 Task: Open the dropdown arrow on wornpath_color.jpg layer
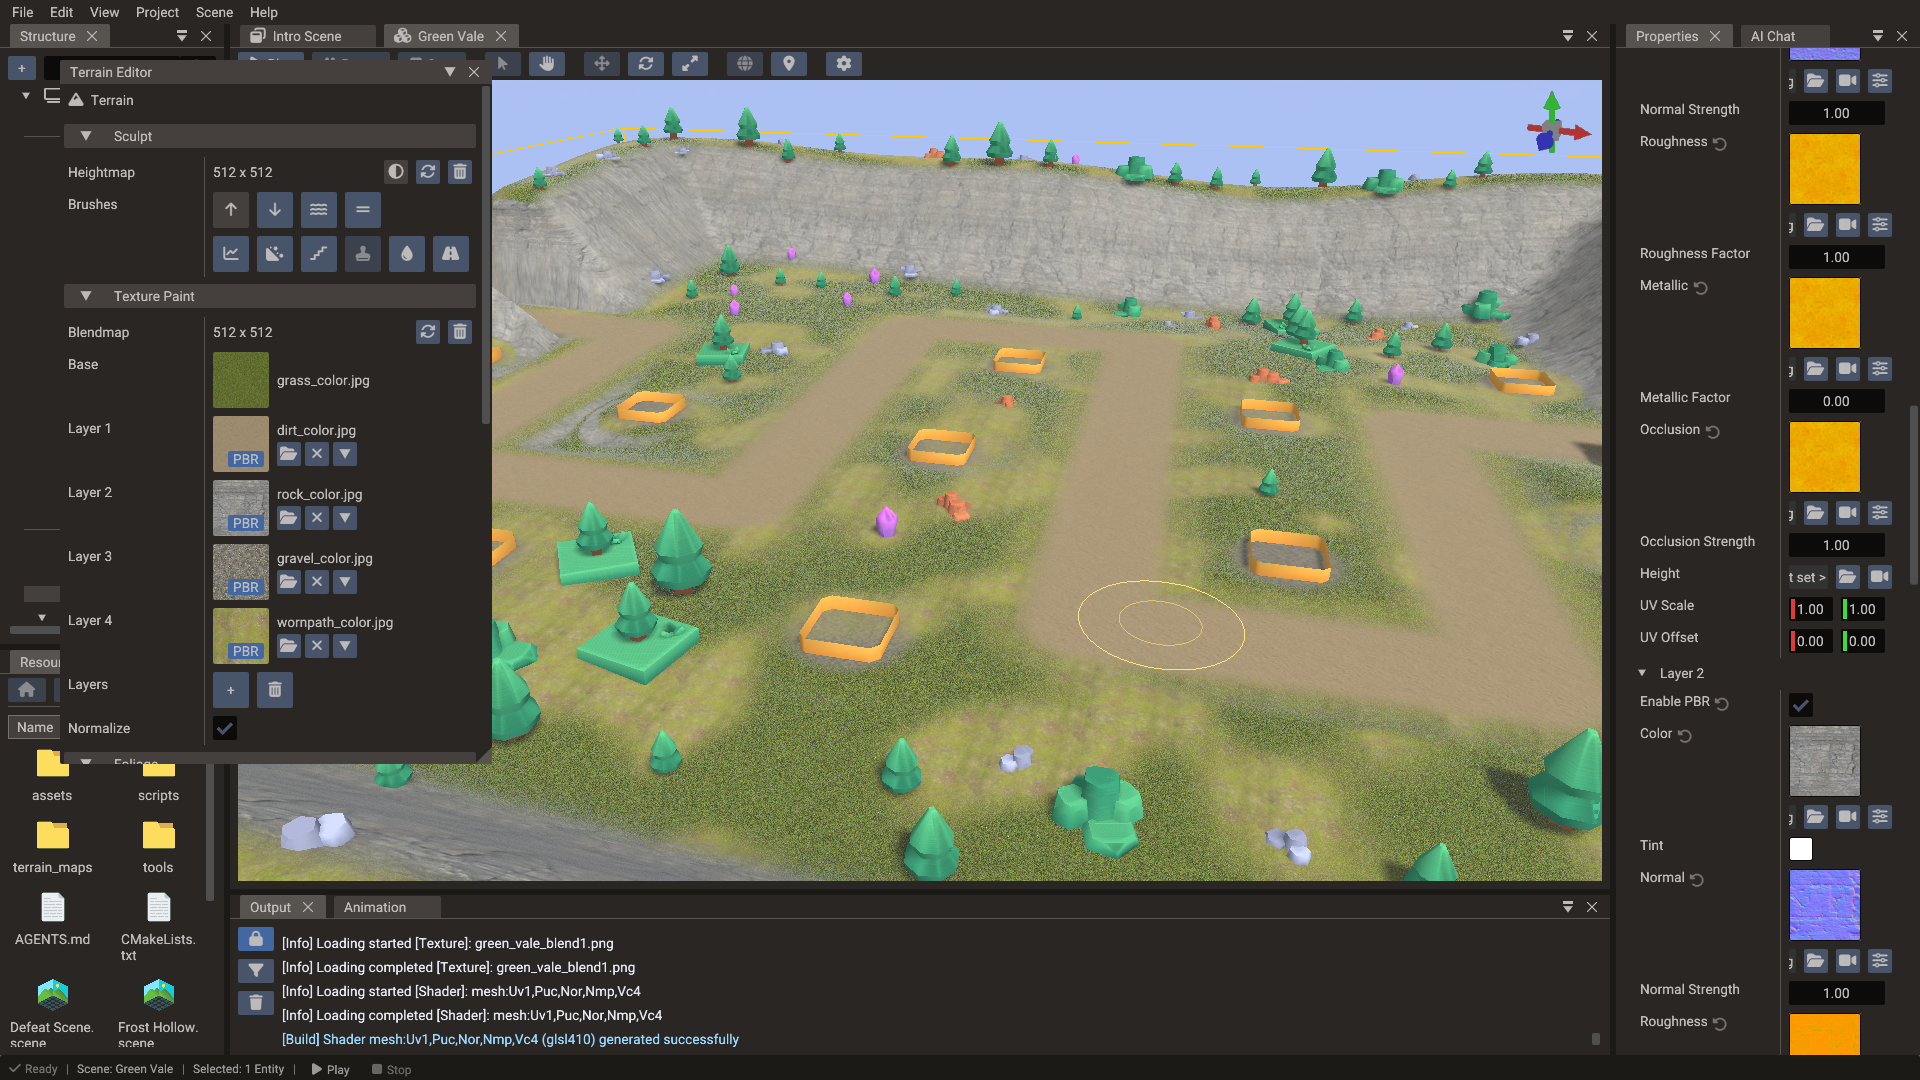[x=345, y=646]
